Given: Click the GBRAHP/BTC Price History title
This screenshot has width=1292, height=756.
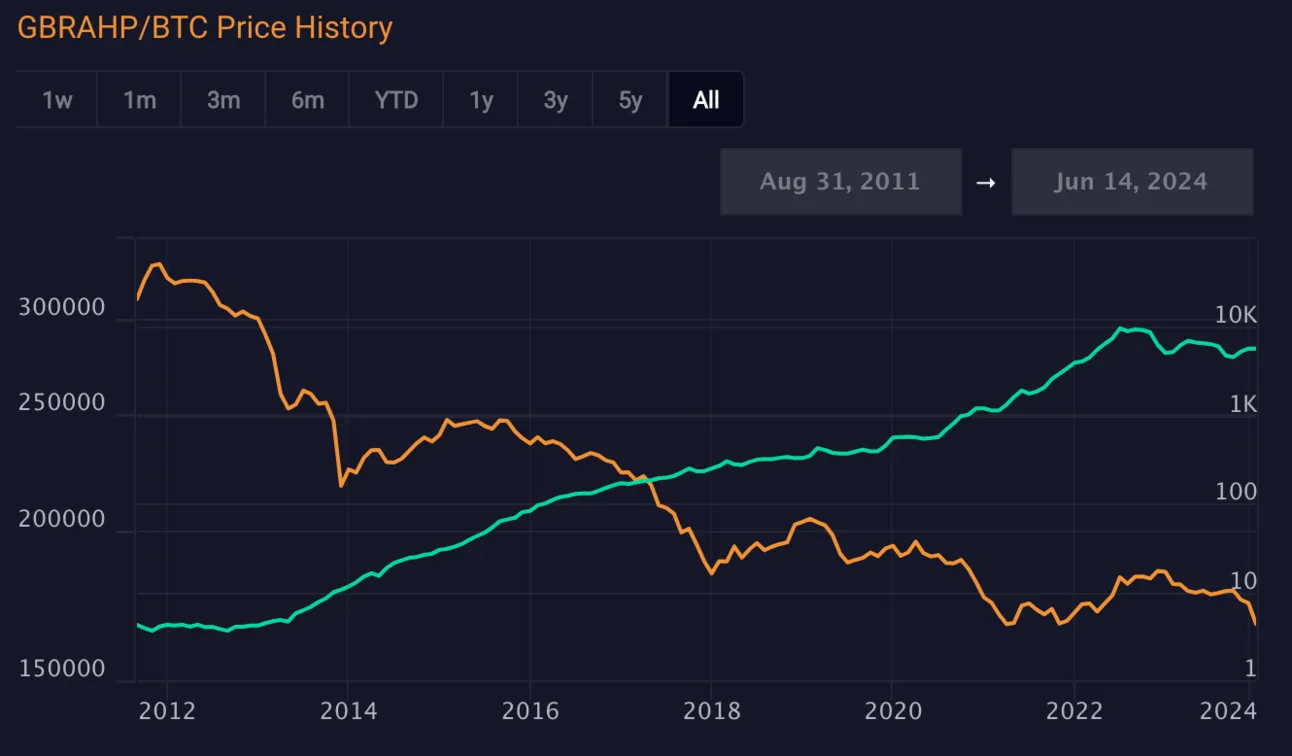Looking at the screenshot, I should 205,28.
